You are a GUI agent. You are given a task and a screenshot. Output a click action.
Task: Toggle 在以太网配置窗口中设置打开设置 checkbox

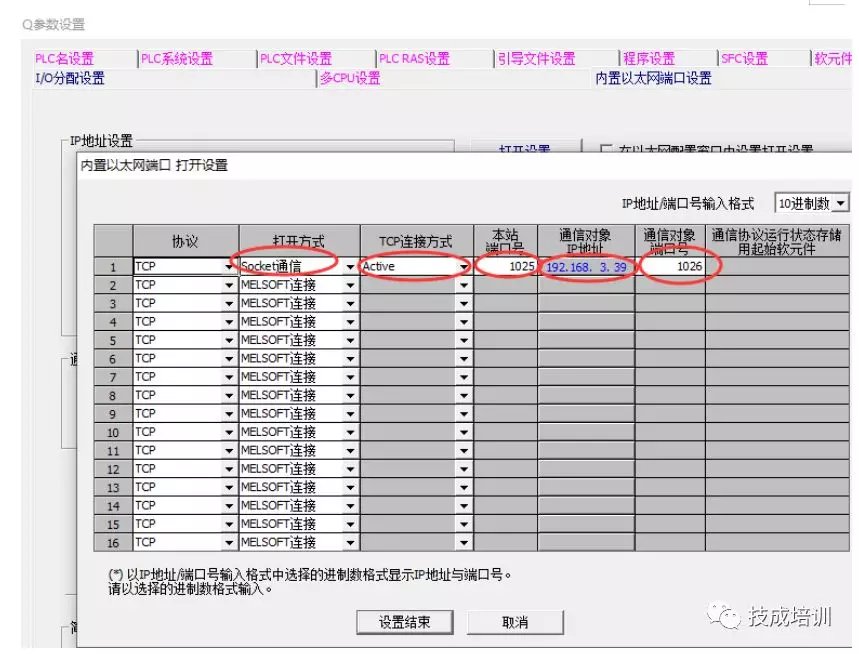[x=606, y=150]
